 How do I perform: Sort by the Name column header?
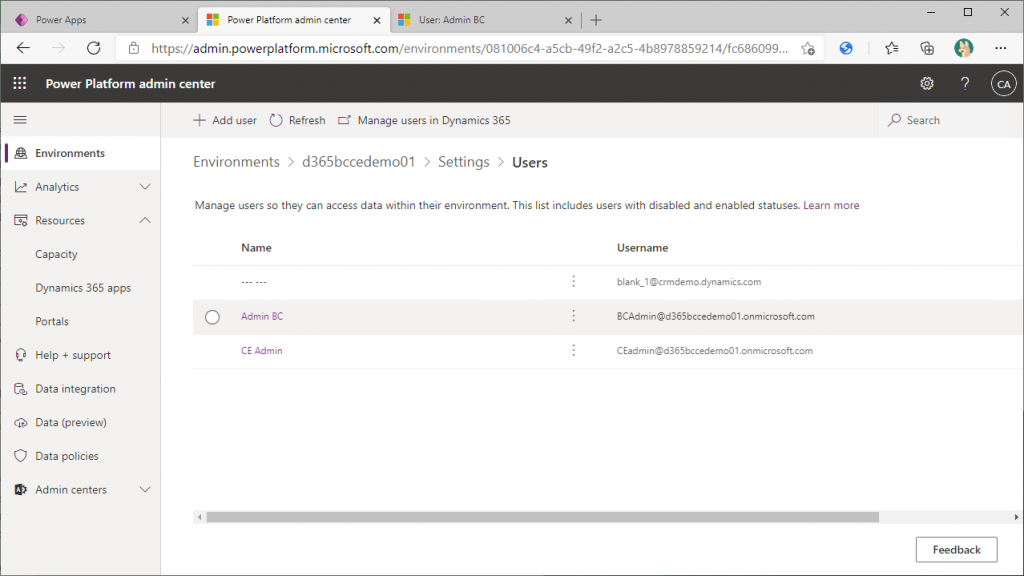[256, 248]
